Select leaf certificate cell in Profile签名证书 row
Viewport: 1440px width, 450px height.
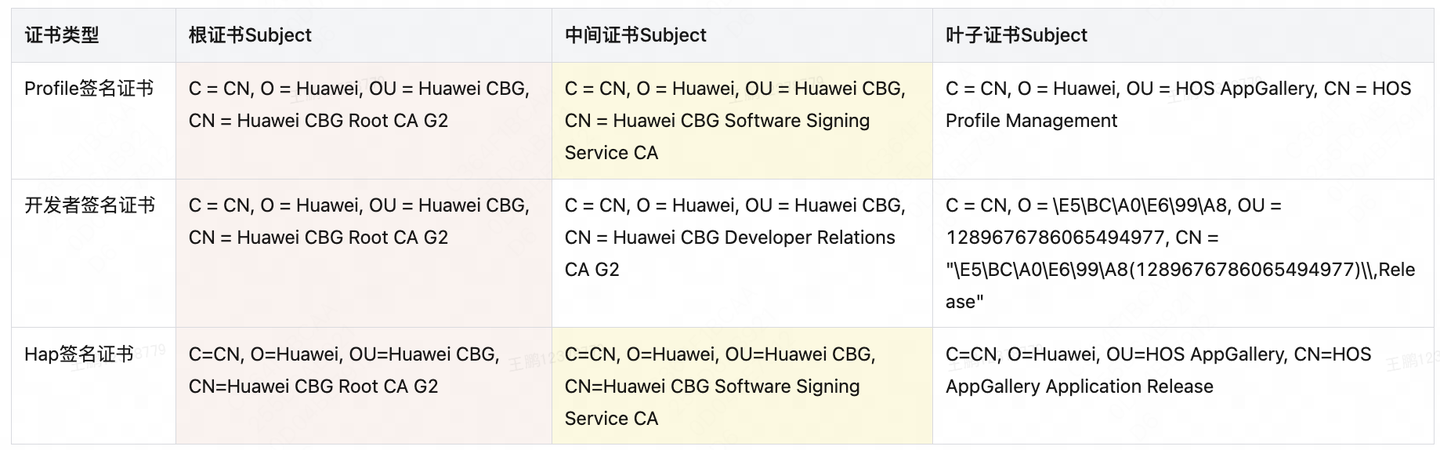[1178, 104]
